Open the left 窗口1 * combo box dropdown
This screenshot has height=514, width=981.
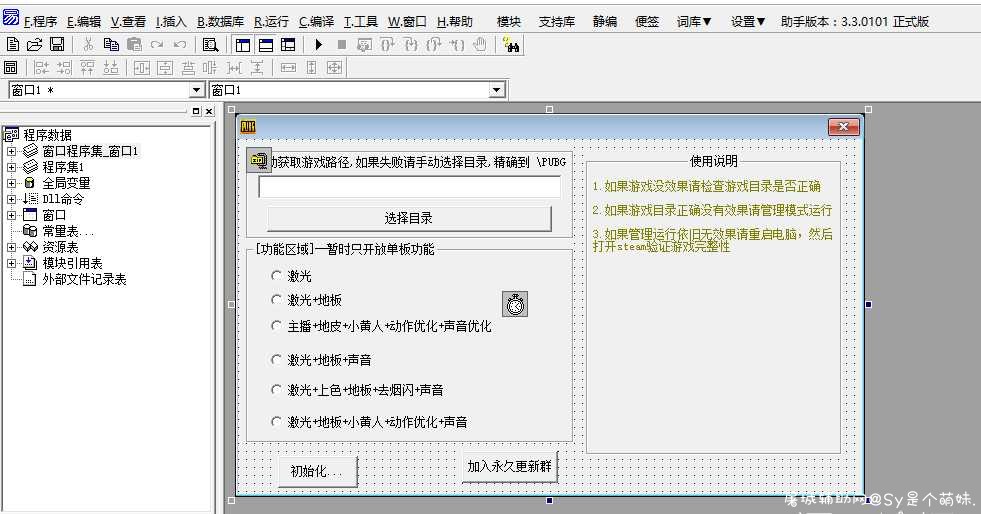click(x=196, y=90)
